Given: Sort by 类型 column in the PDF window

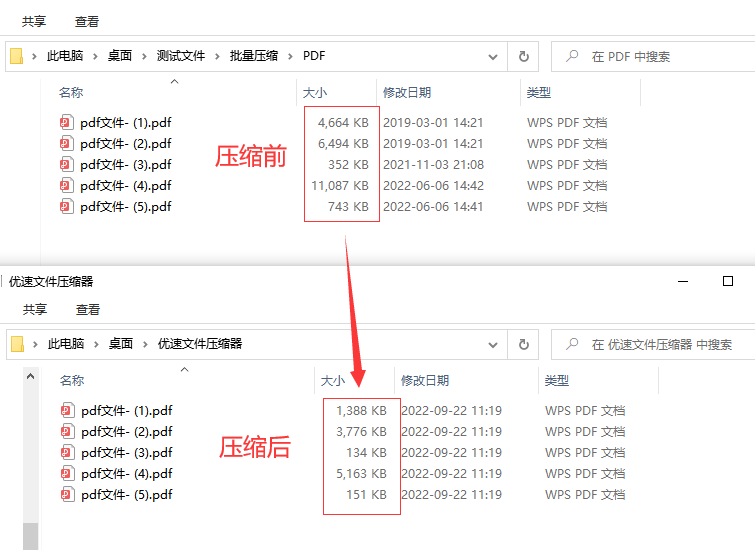Looking at the screenshot, I should pyautogui.click(x=539, y=92).
